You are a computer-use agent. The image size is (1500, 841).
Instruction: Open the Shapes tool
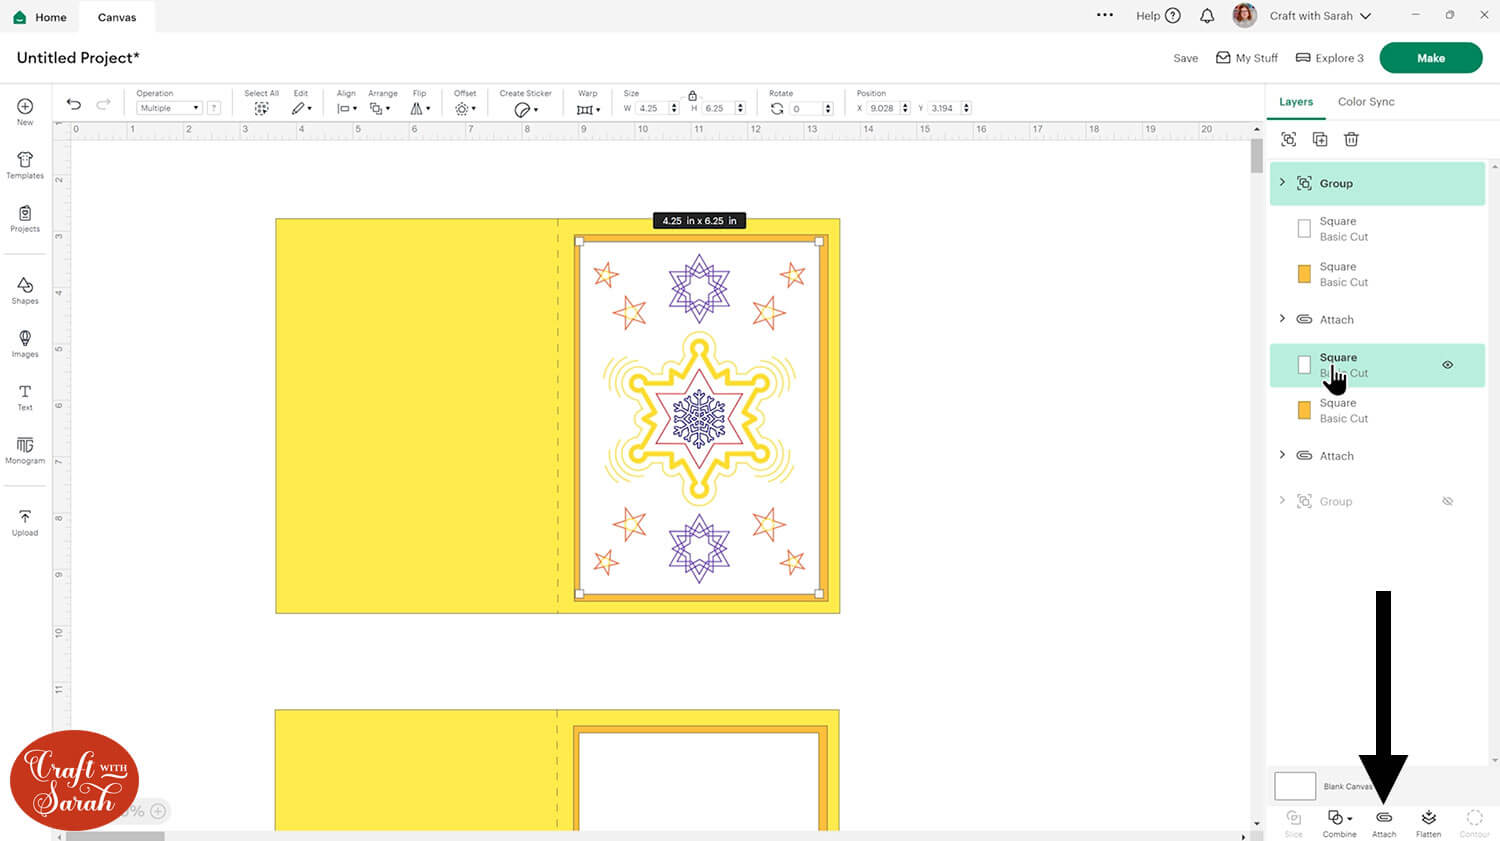(x=25, y=291)
